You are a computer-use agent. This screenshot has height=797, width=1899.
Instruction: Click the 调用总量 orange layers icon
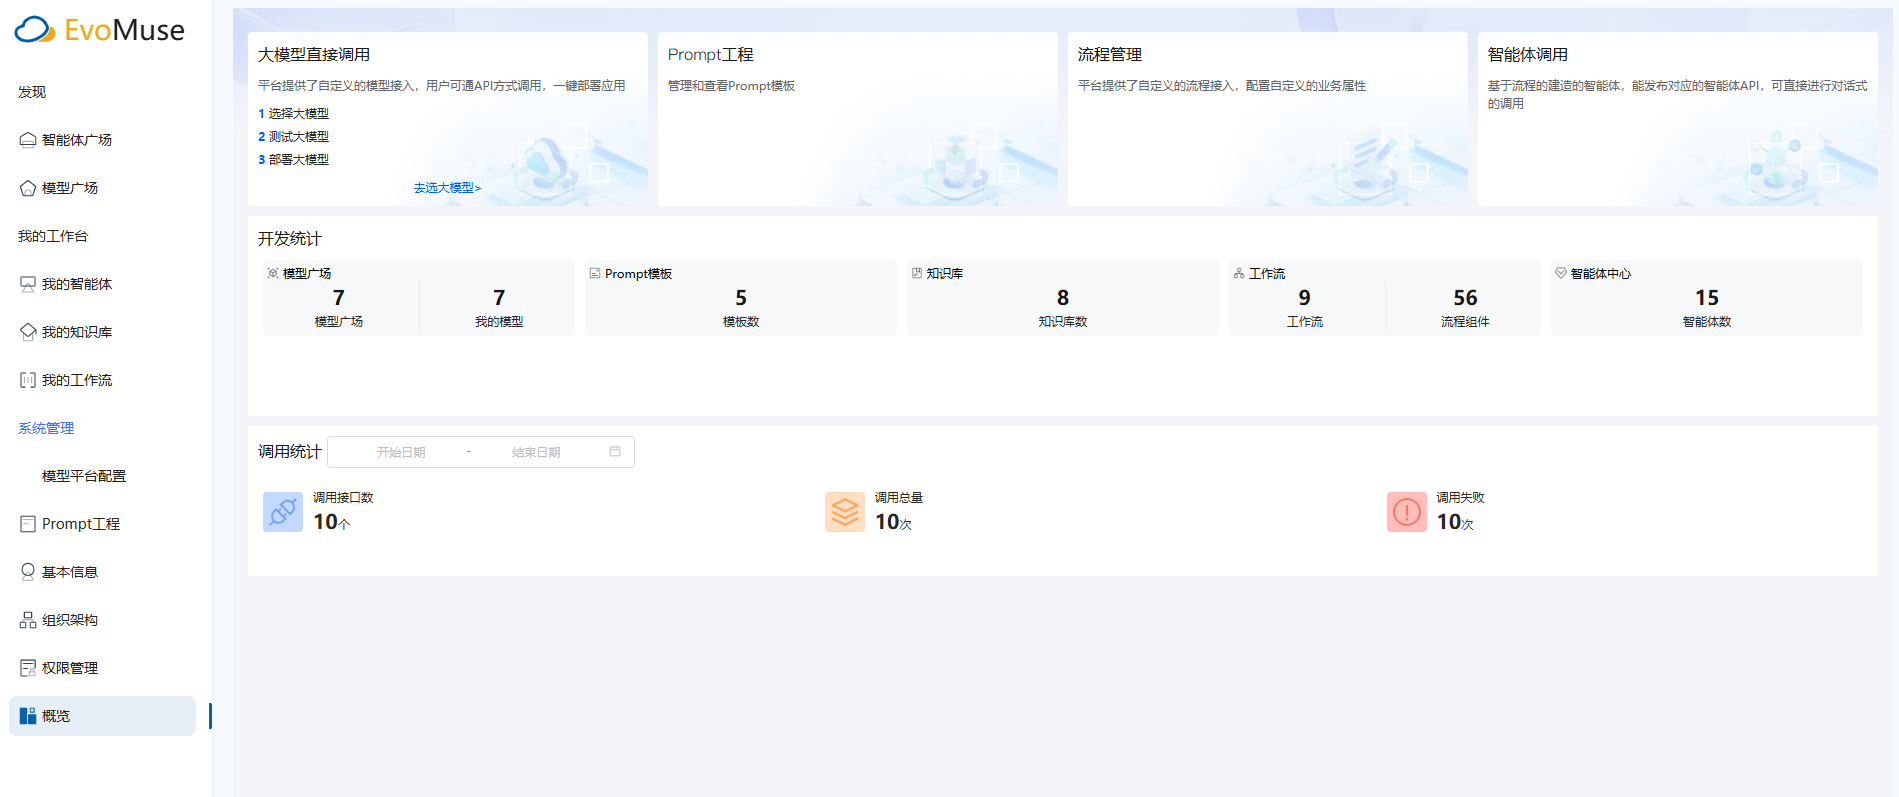(x=845, y=512)
